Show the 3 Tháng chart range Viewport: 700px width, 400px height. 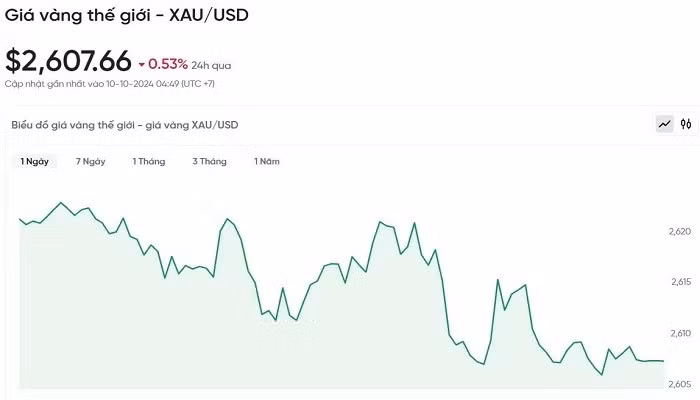(209, 161)
